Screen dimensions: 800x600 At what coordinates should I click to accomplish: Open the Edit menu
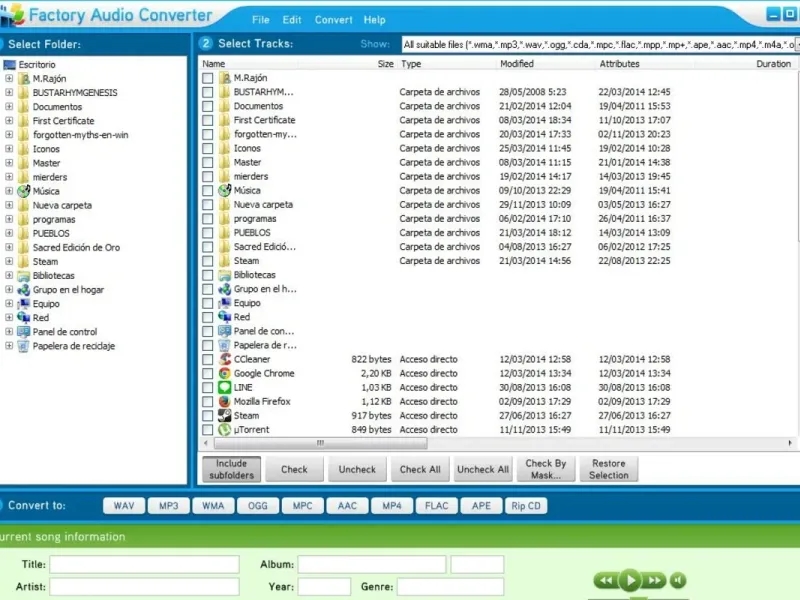click(x=292, y=20)
